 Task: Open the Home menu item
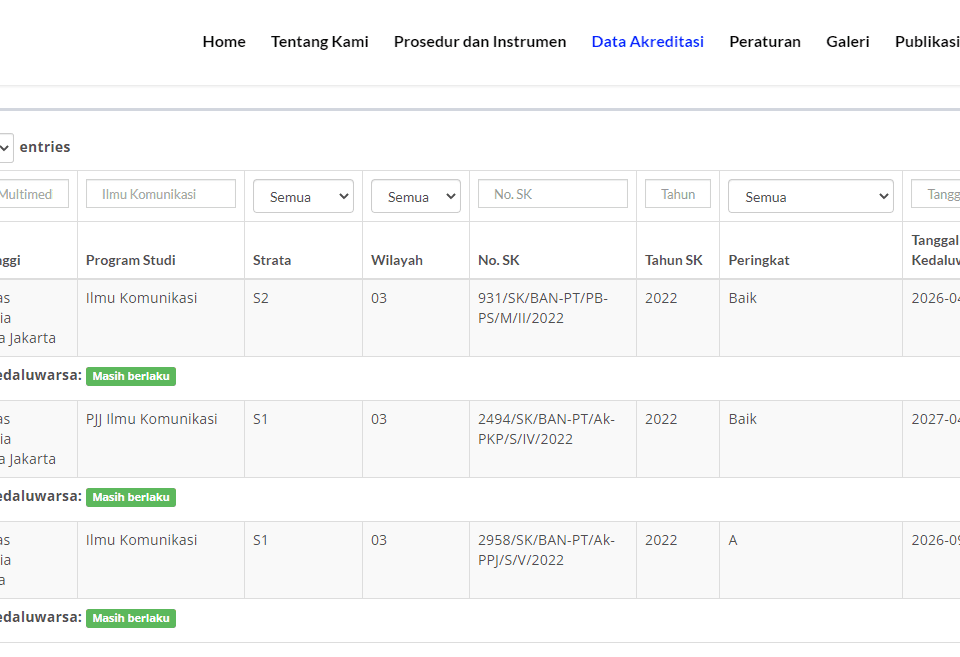(x=224, y=41)
